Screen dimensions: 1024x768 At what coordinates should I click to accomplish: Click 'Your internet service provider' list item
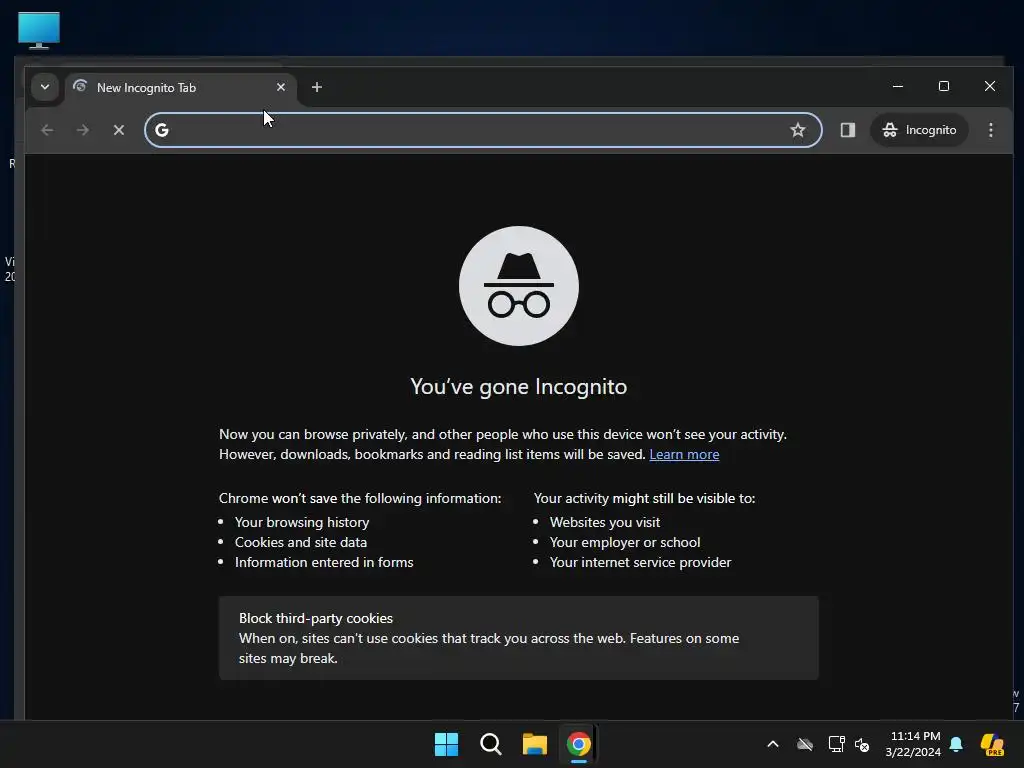pos(640,562)
